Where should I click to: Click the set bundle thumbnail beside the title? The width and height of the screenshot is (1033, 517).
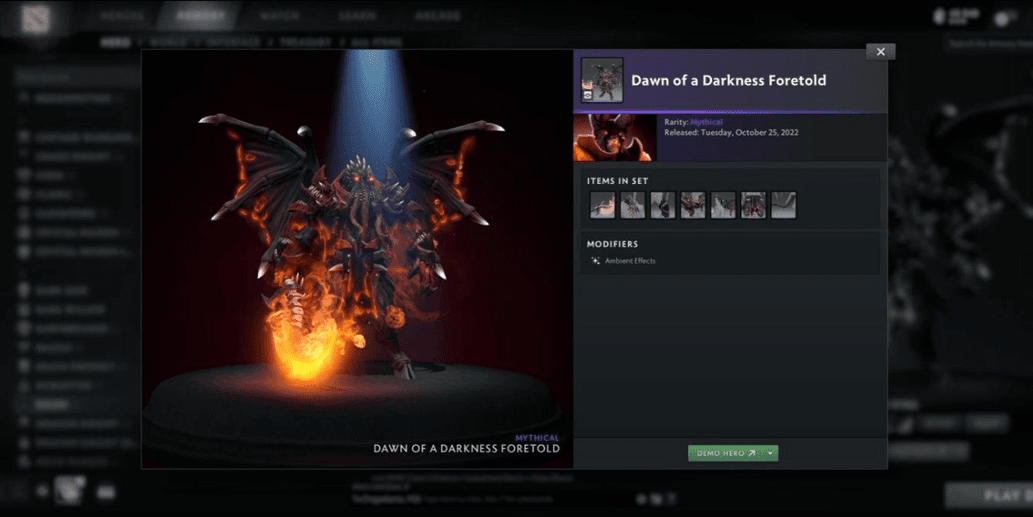[x=602, y=80]
